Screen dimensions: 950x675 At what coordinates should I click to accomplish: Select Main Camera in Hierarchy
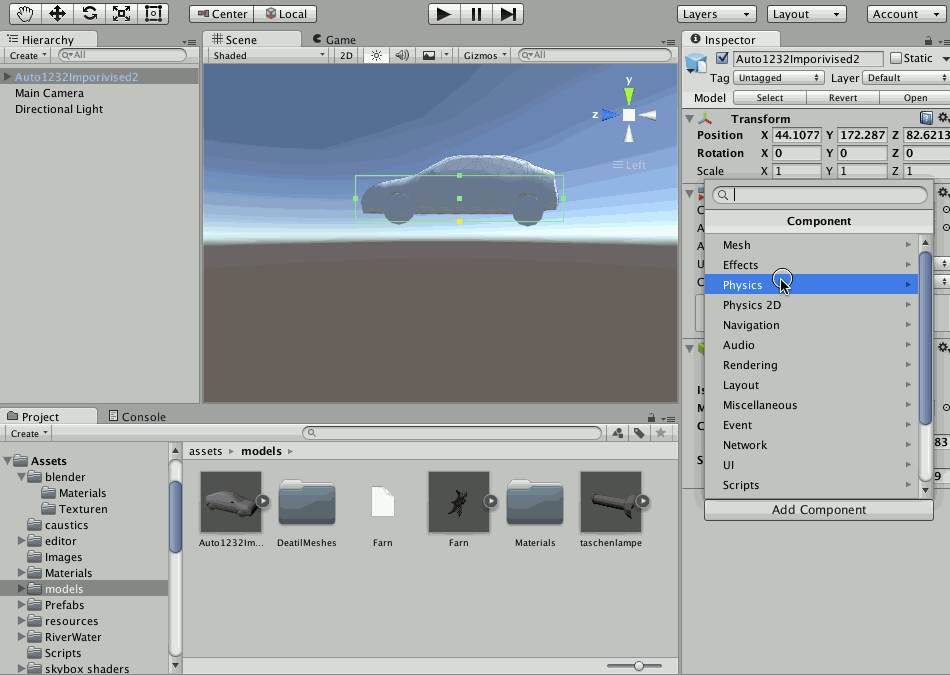click(49, 93)
